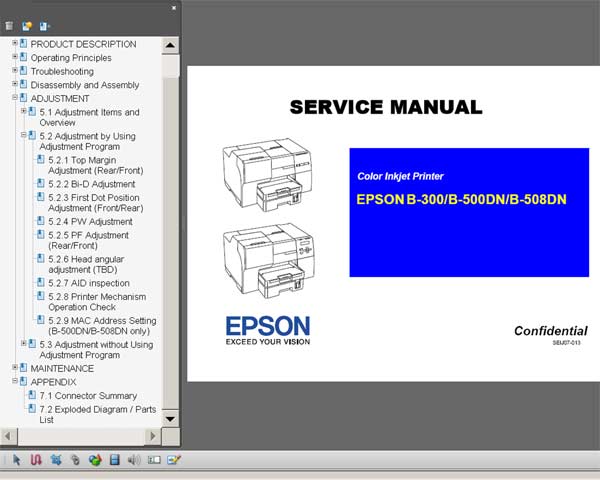Expand the MAINTENANCE bookmark node
The width and height of the screenshot is (600, 480).
click(x=15, y=367)
